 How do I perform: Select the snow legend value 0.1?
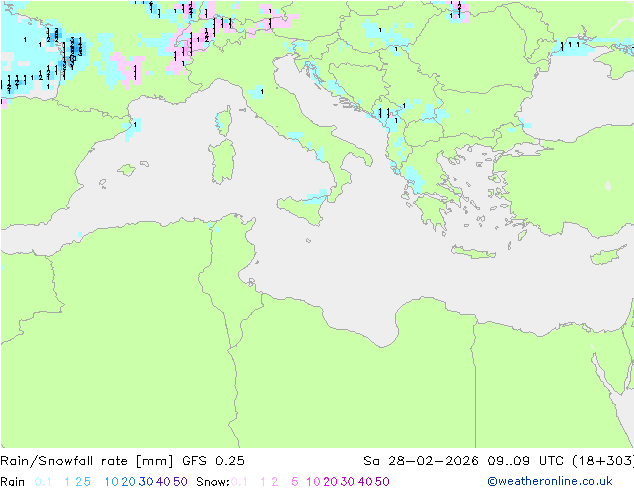pyautogui.click(x=239, y=482)
